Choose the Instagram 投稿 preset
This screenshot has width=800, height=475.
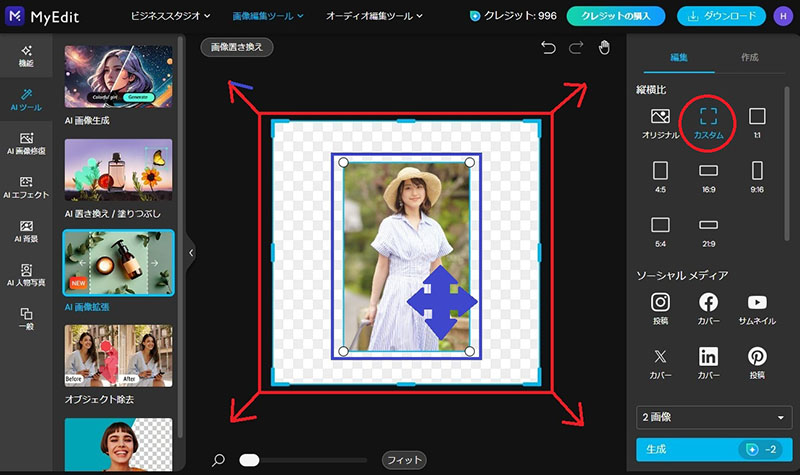(660, 309)
